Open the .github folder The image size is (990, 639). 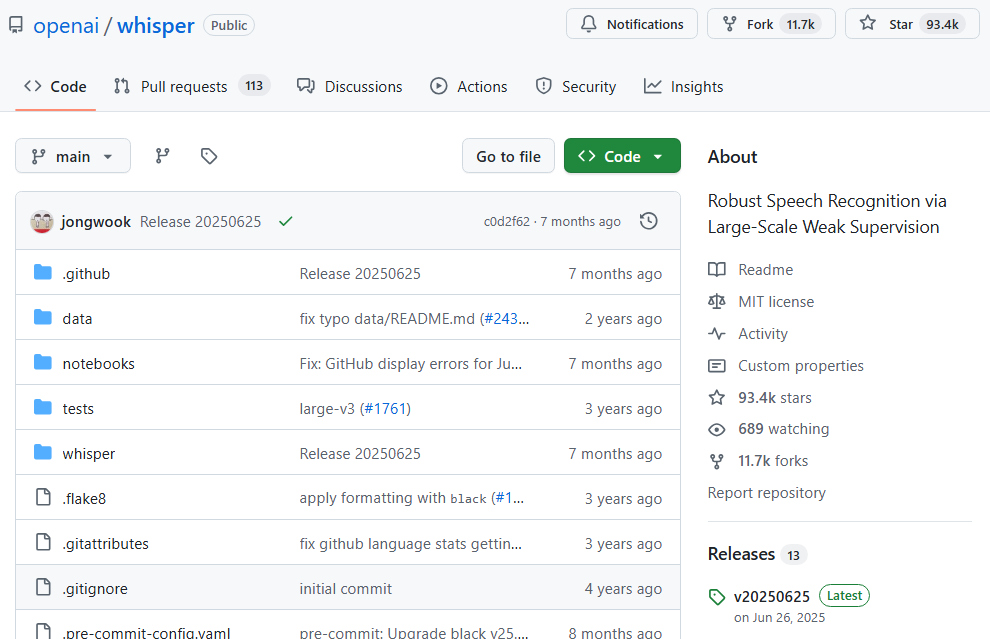(x=86, y=273)
